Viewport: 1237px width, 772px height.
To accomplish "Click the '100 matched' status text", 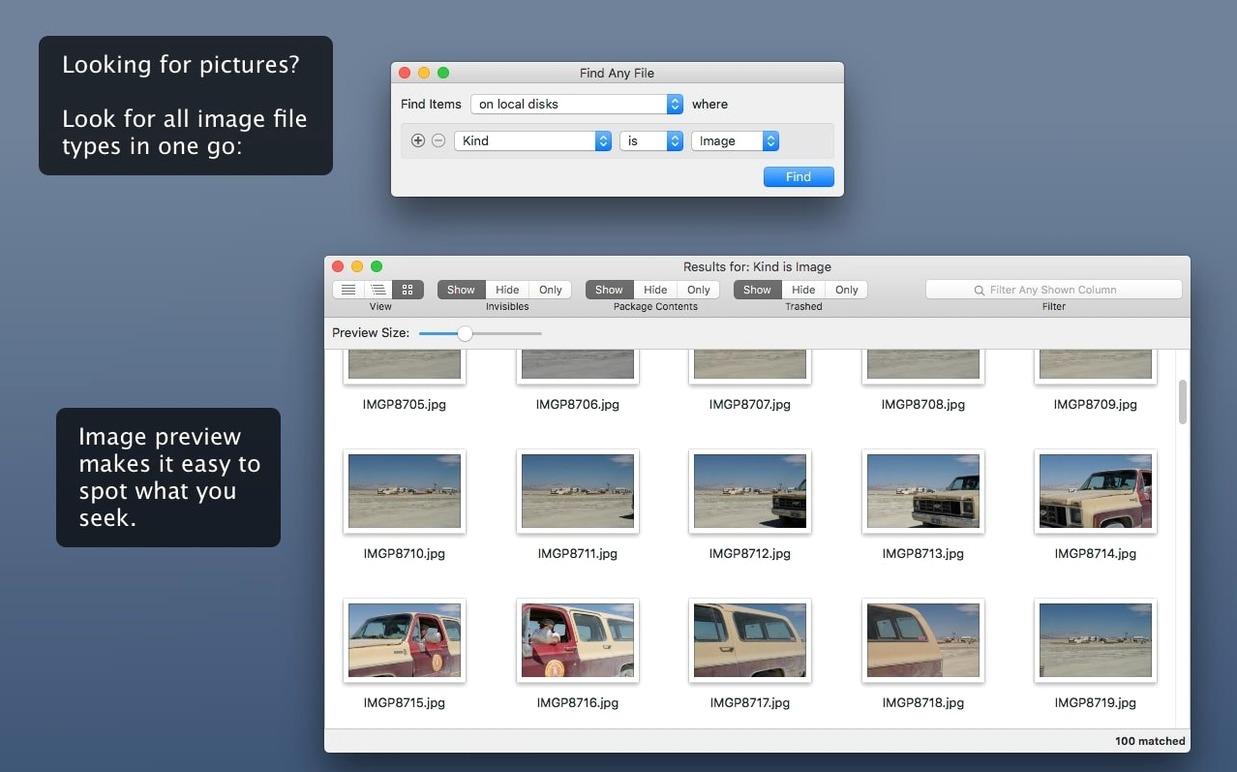I will tap(1150, 741).
